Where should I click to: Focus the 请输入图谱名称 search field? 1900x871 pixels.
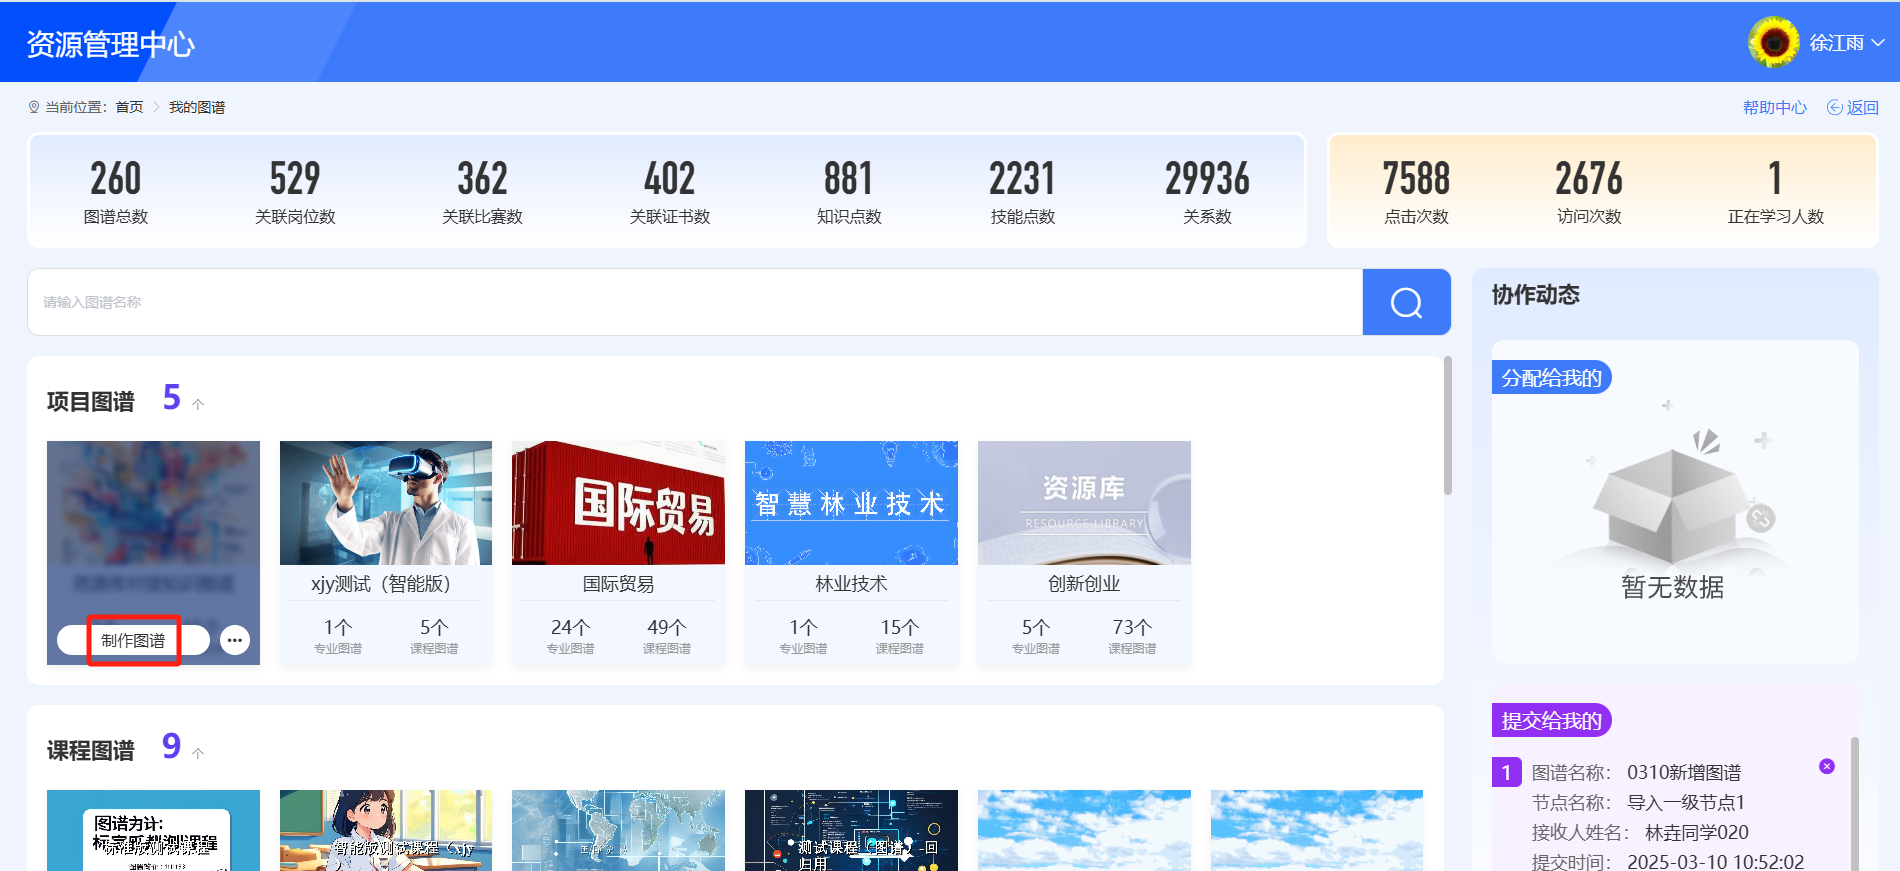tap(695, 302)
